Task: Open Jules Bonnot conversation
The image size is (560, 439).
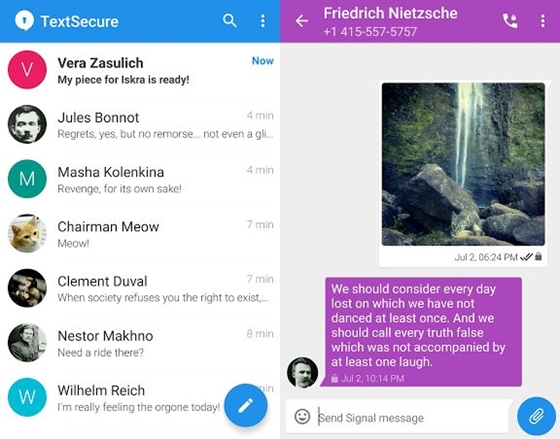Action: [140, 125]
